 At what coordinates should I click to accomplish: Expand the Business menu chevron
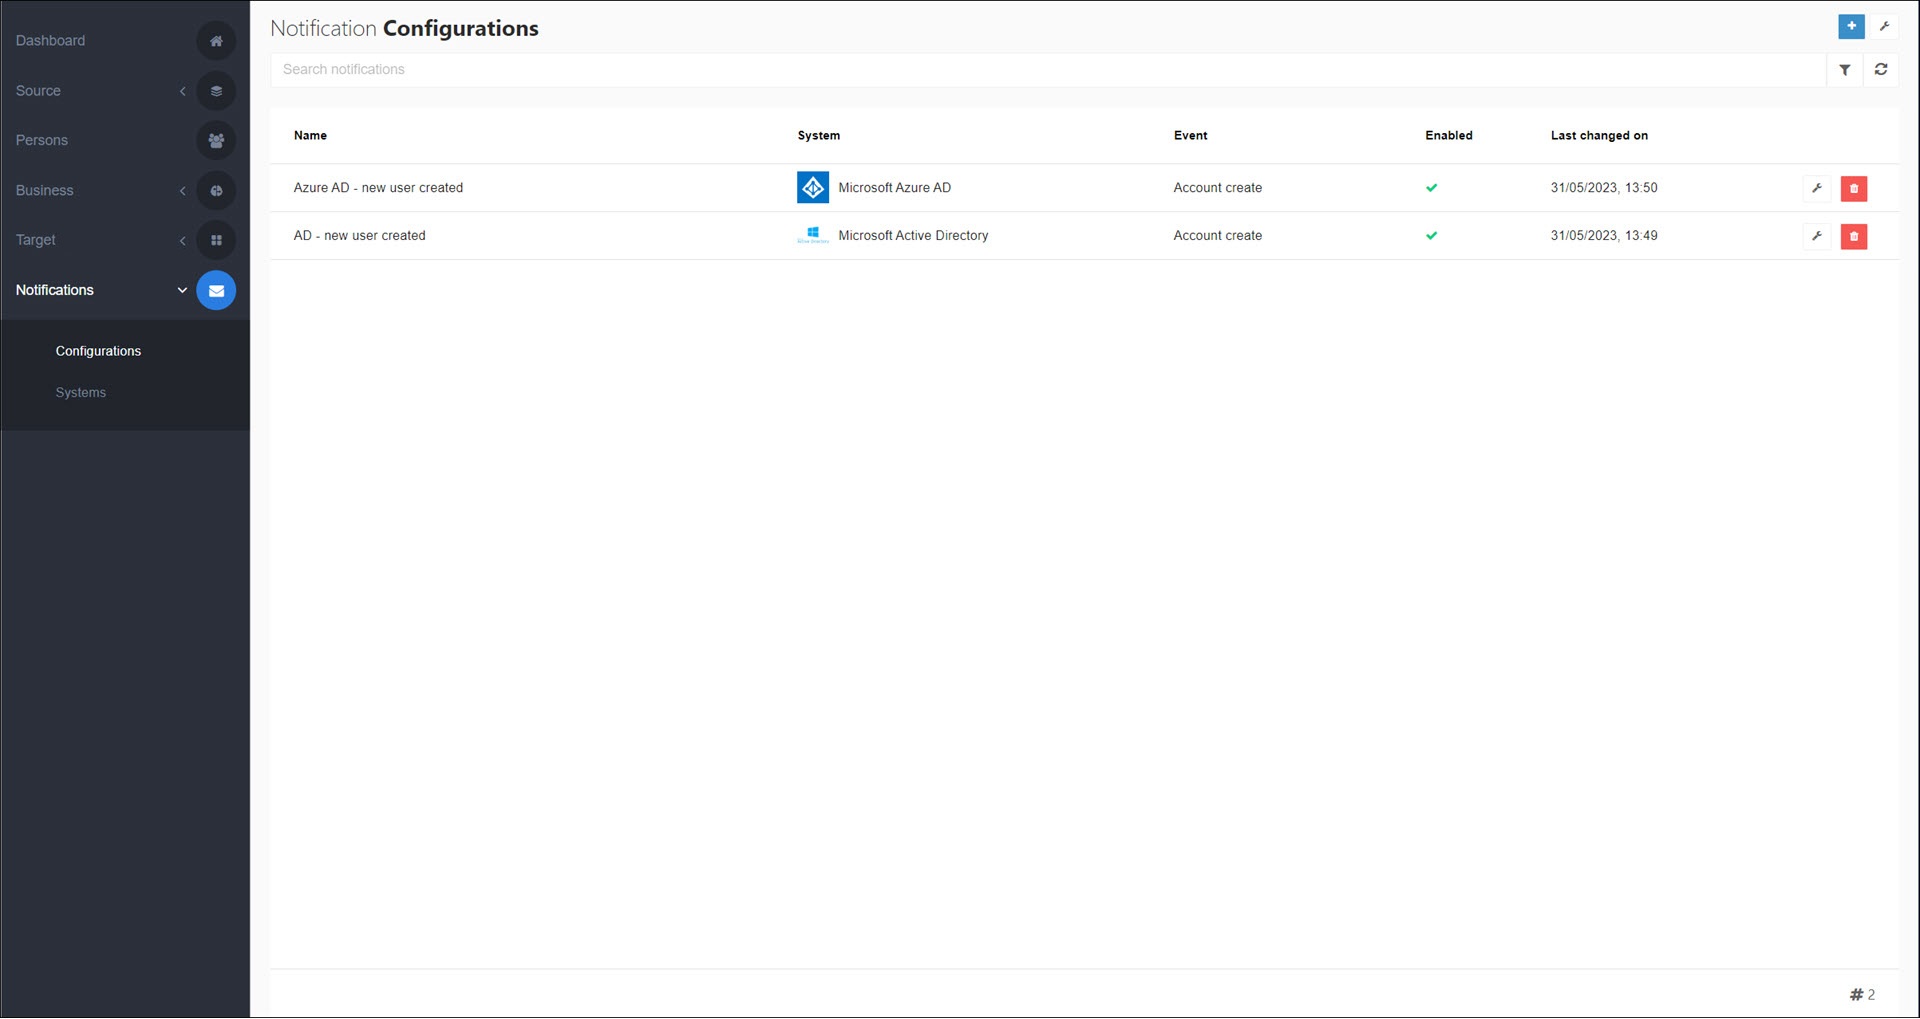point(183,191)
